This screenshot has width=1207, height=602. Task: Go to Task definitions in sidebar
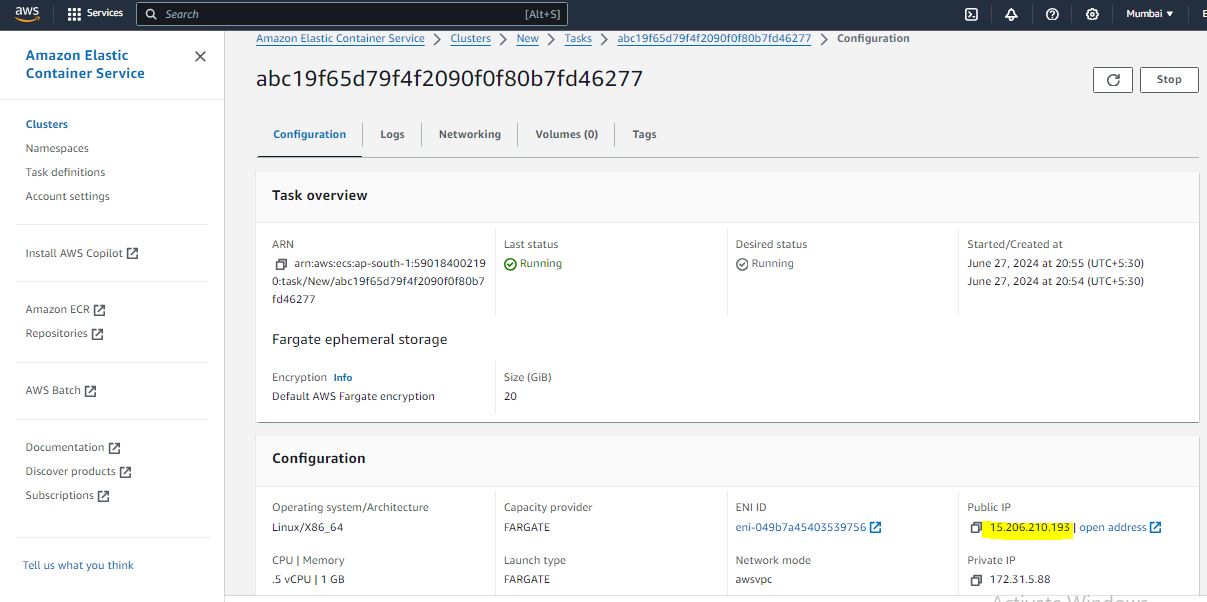65,172
